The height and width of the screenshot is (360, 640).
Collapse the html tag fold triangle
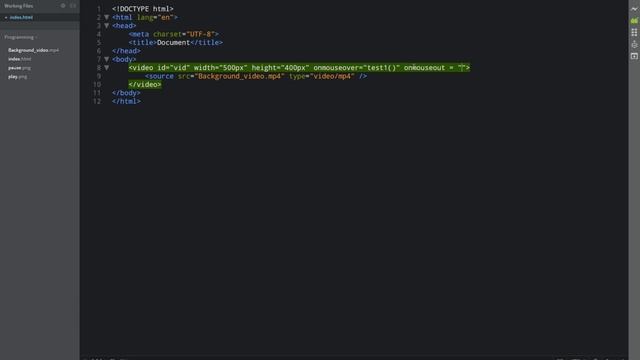coord(107,18)
